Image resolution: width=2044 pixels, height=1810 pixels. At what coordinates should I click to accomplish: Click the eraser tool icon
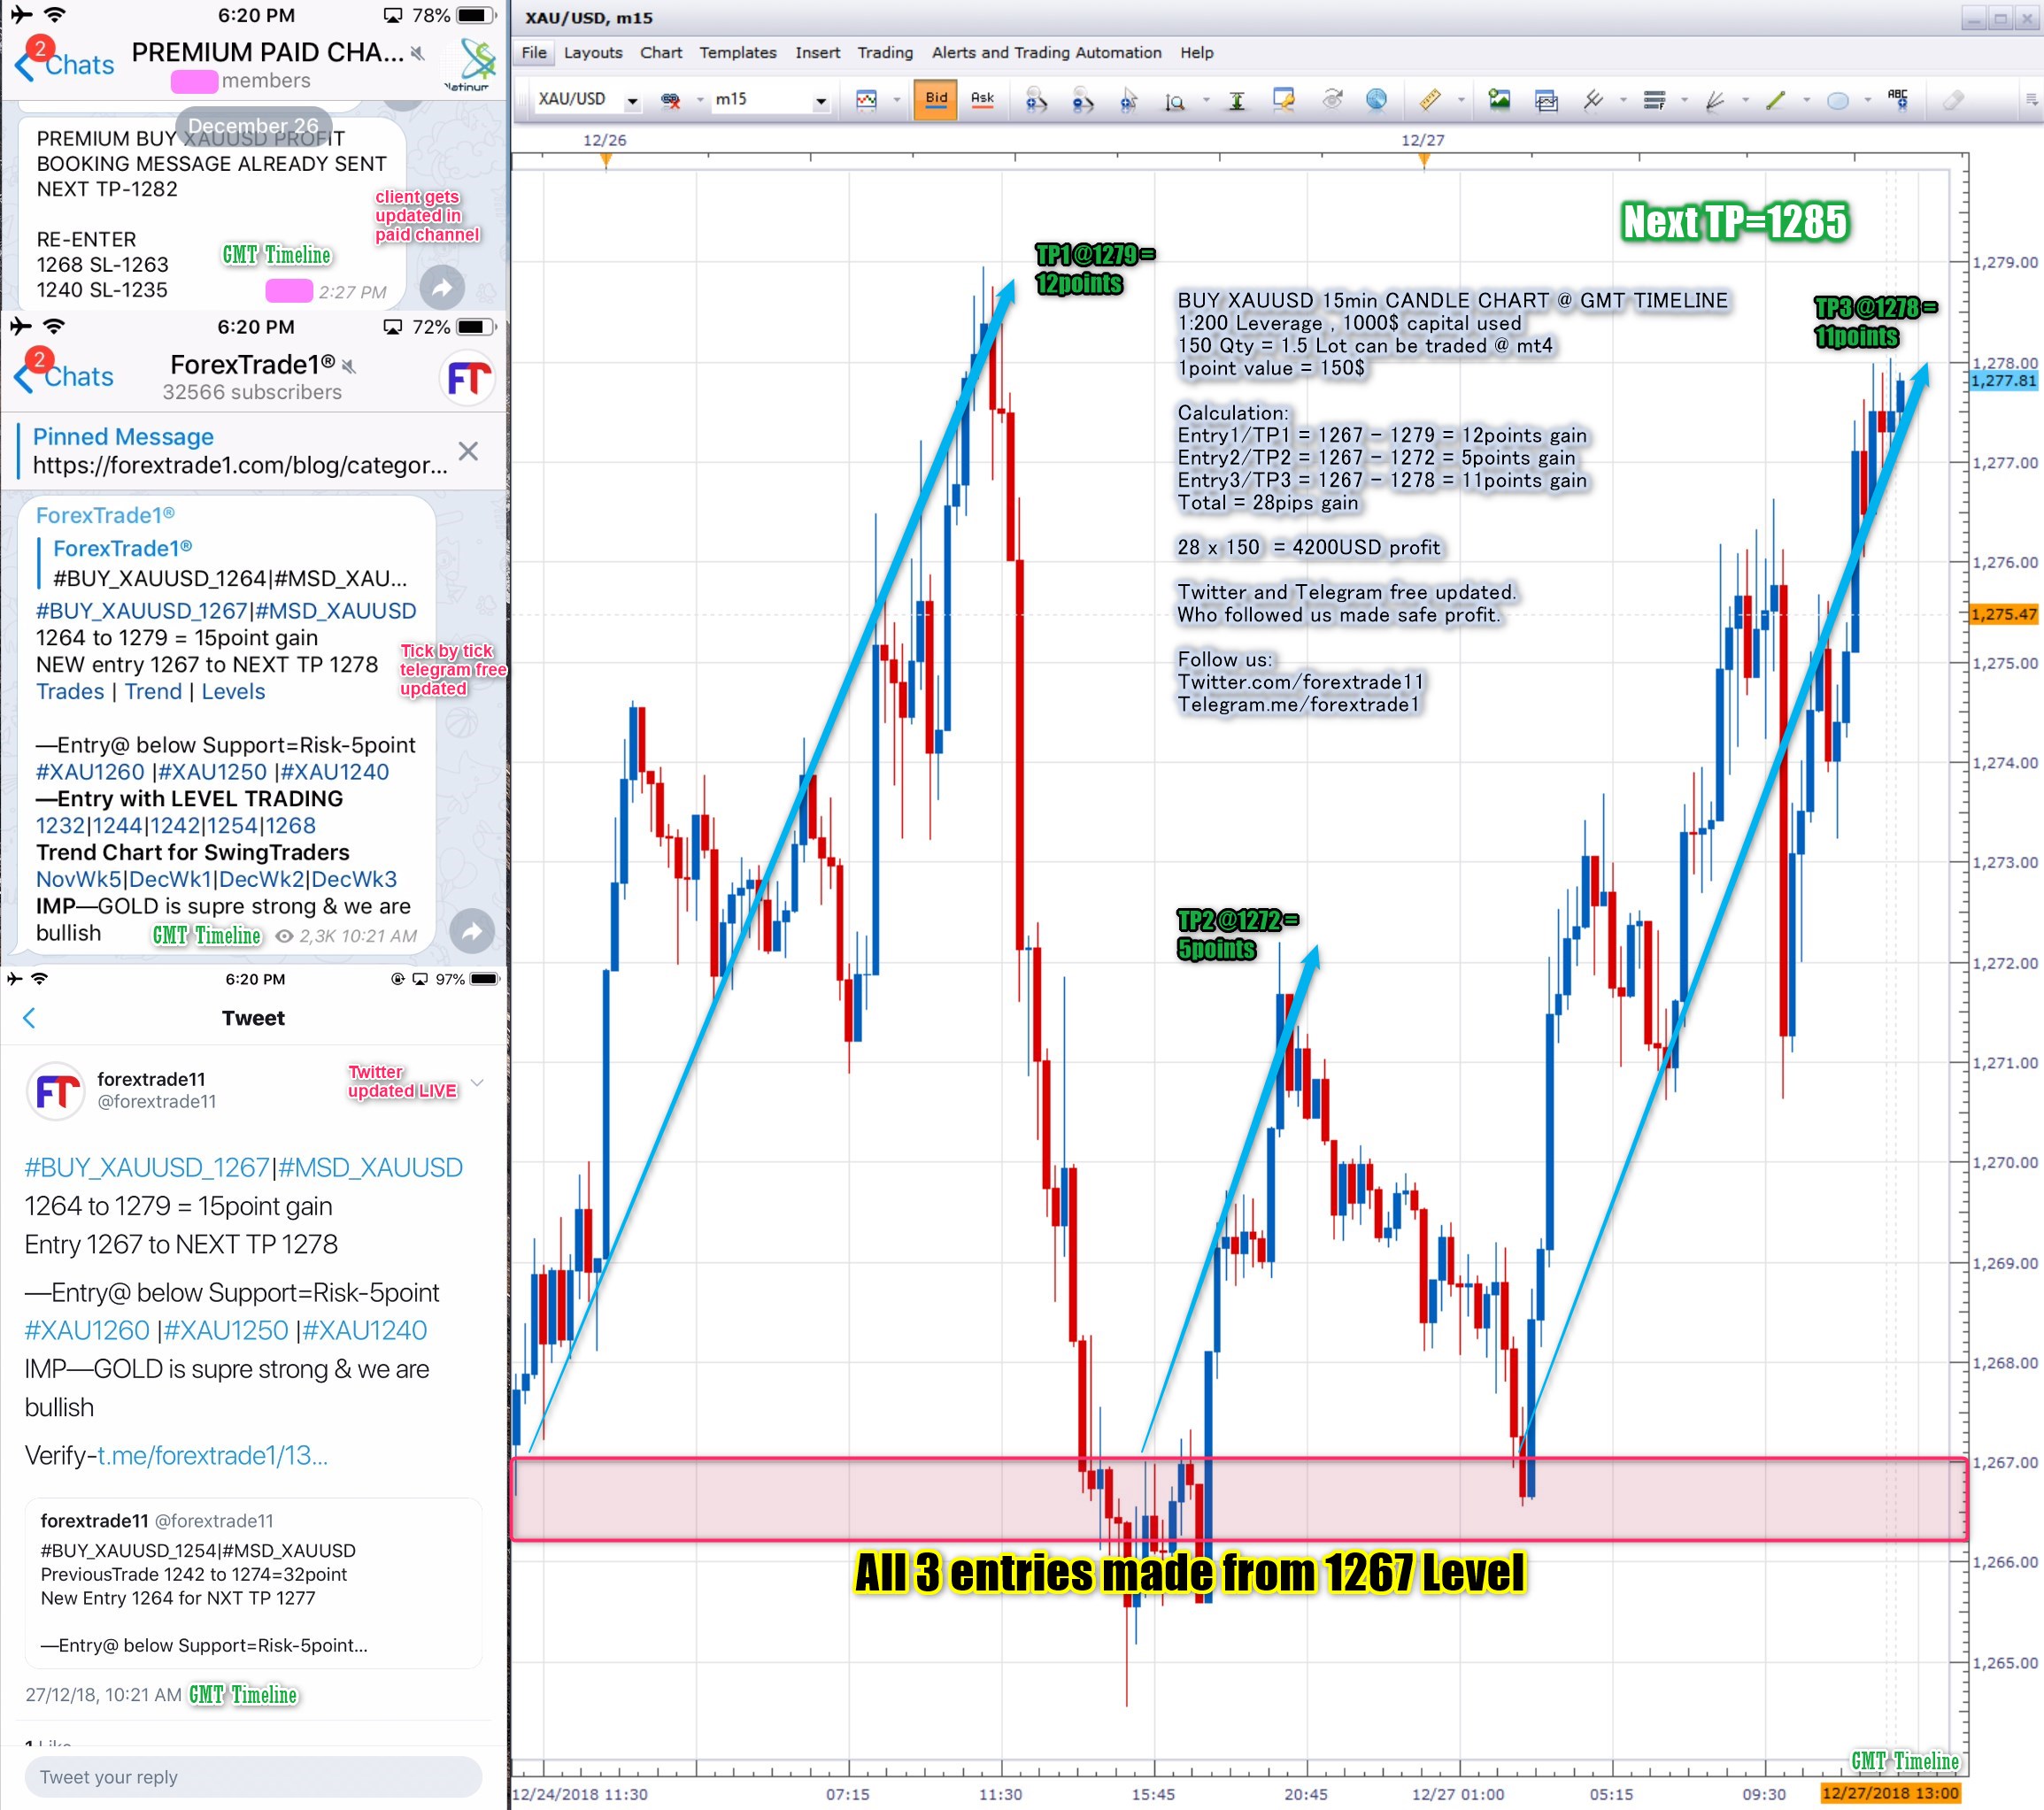[x=1953, y=99]
